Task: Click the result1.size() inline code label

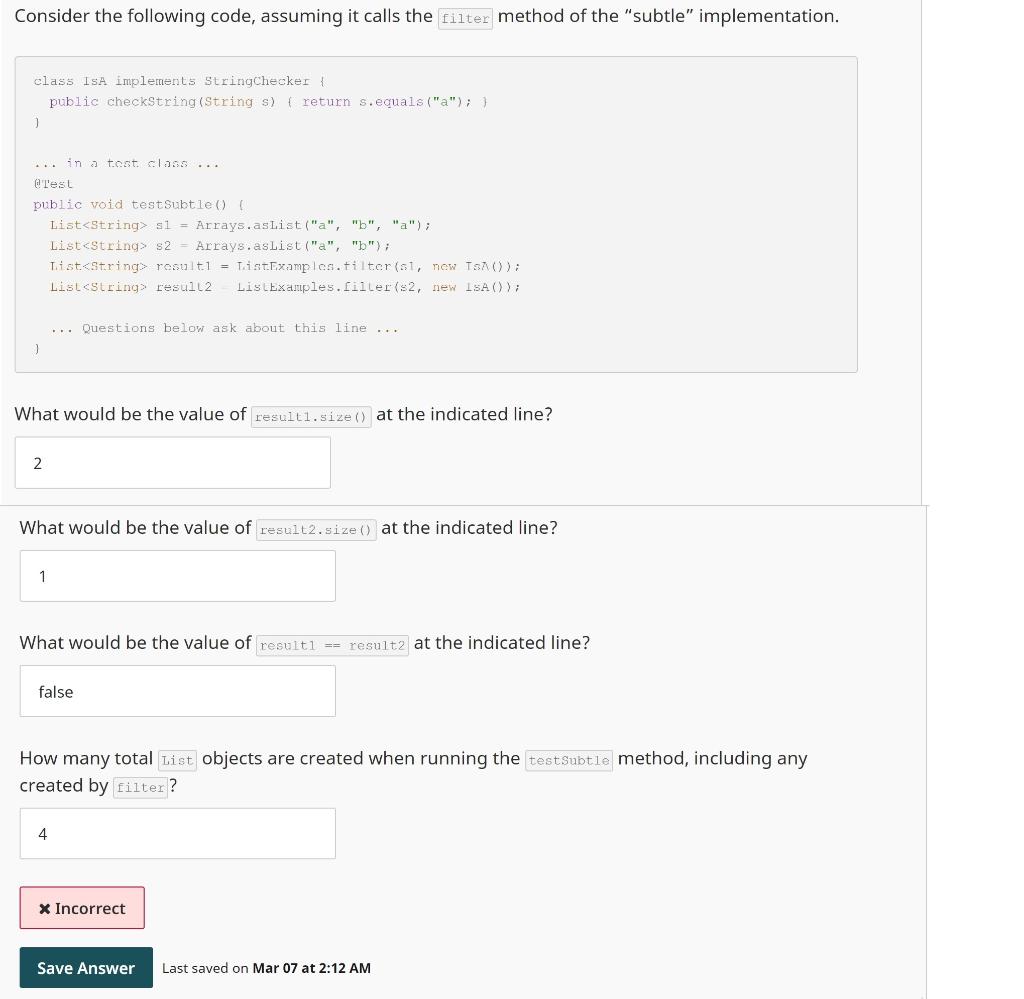Action: (x=310, y=416)
